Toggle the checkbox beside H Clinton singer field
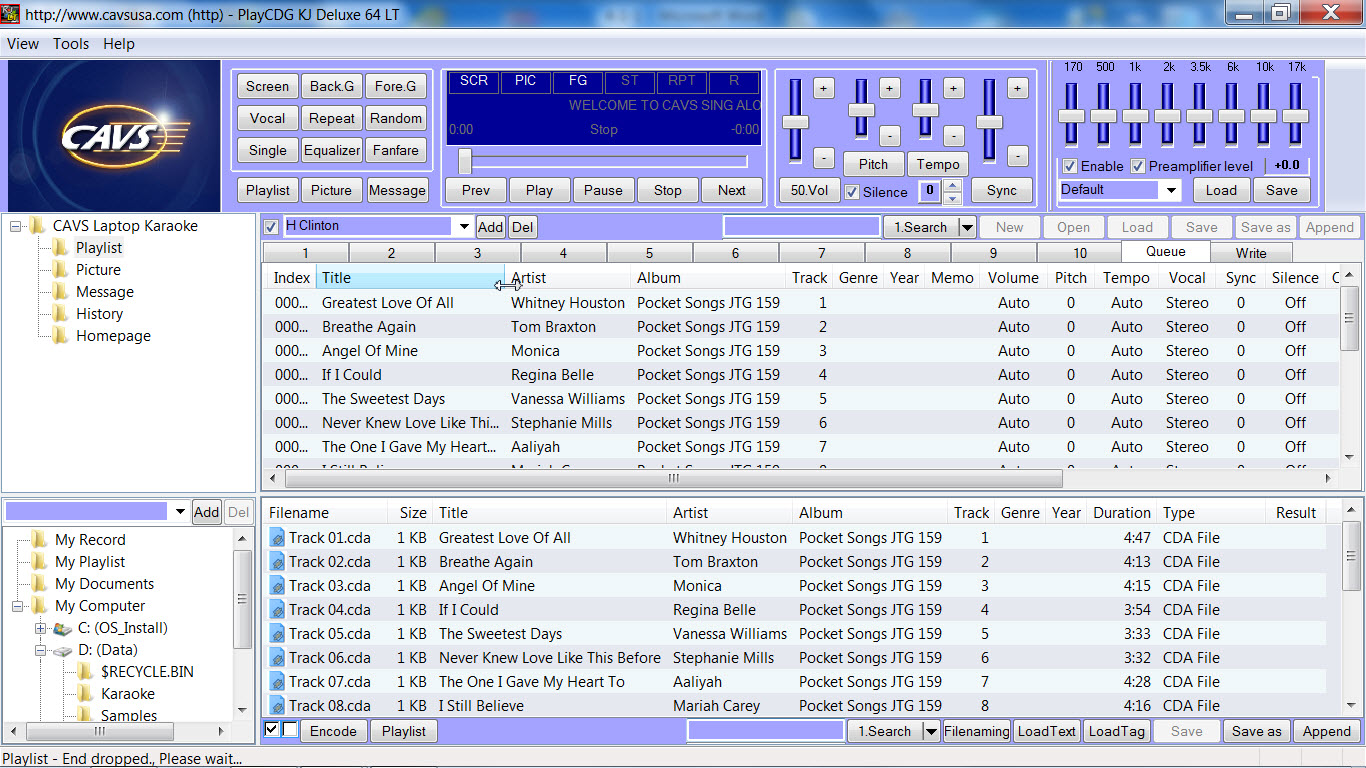Screen dimensions: 1366x768 [271, 227]
